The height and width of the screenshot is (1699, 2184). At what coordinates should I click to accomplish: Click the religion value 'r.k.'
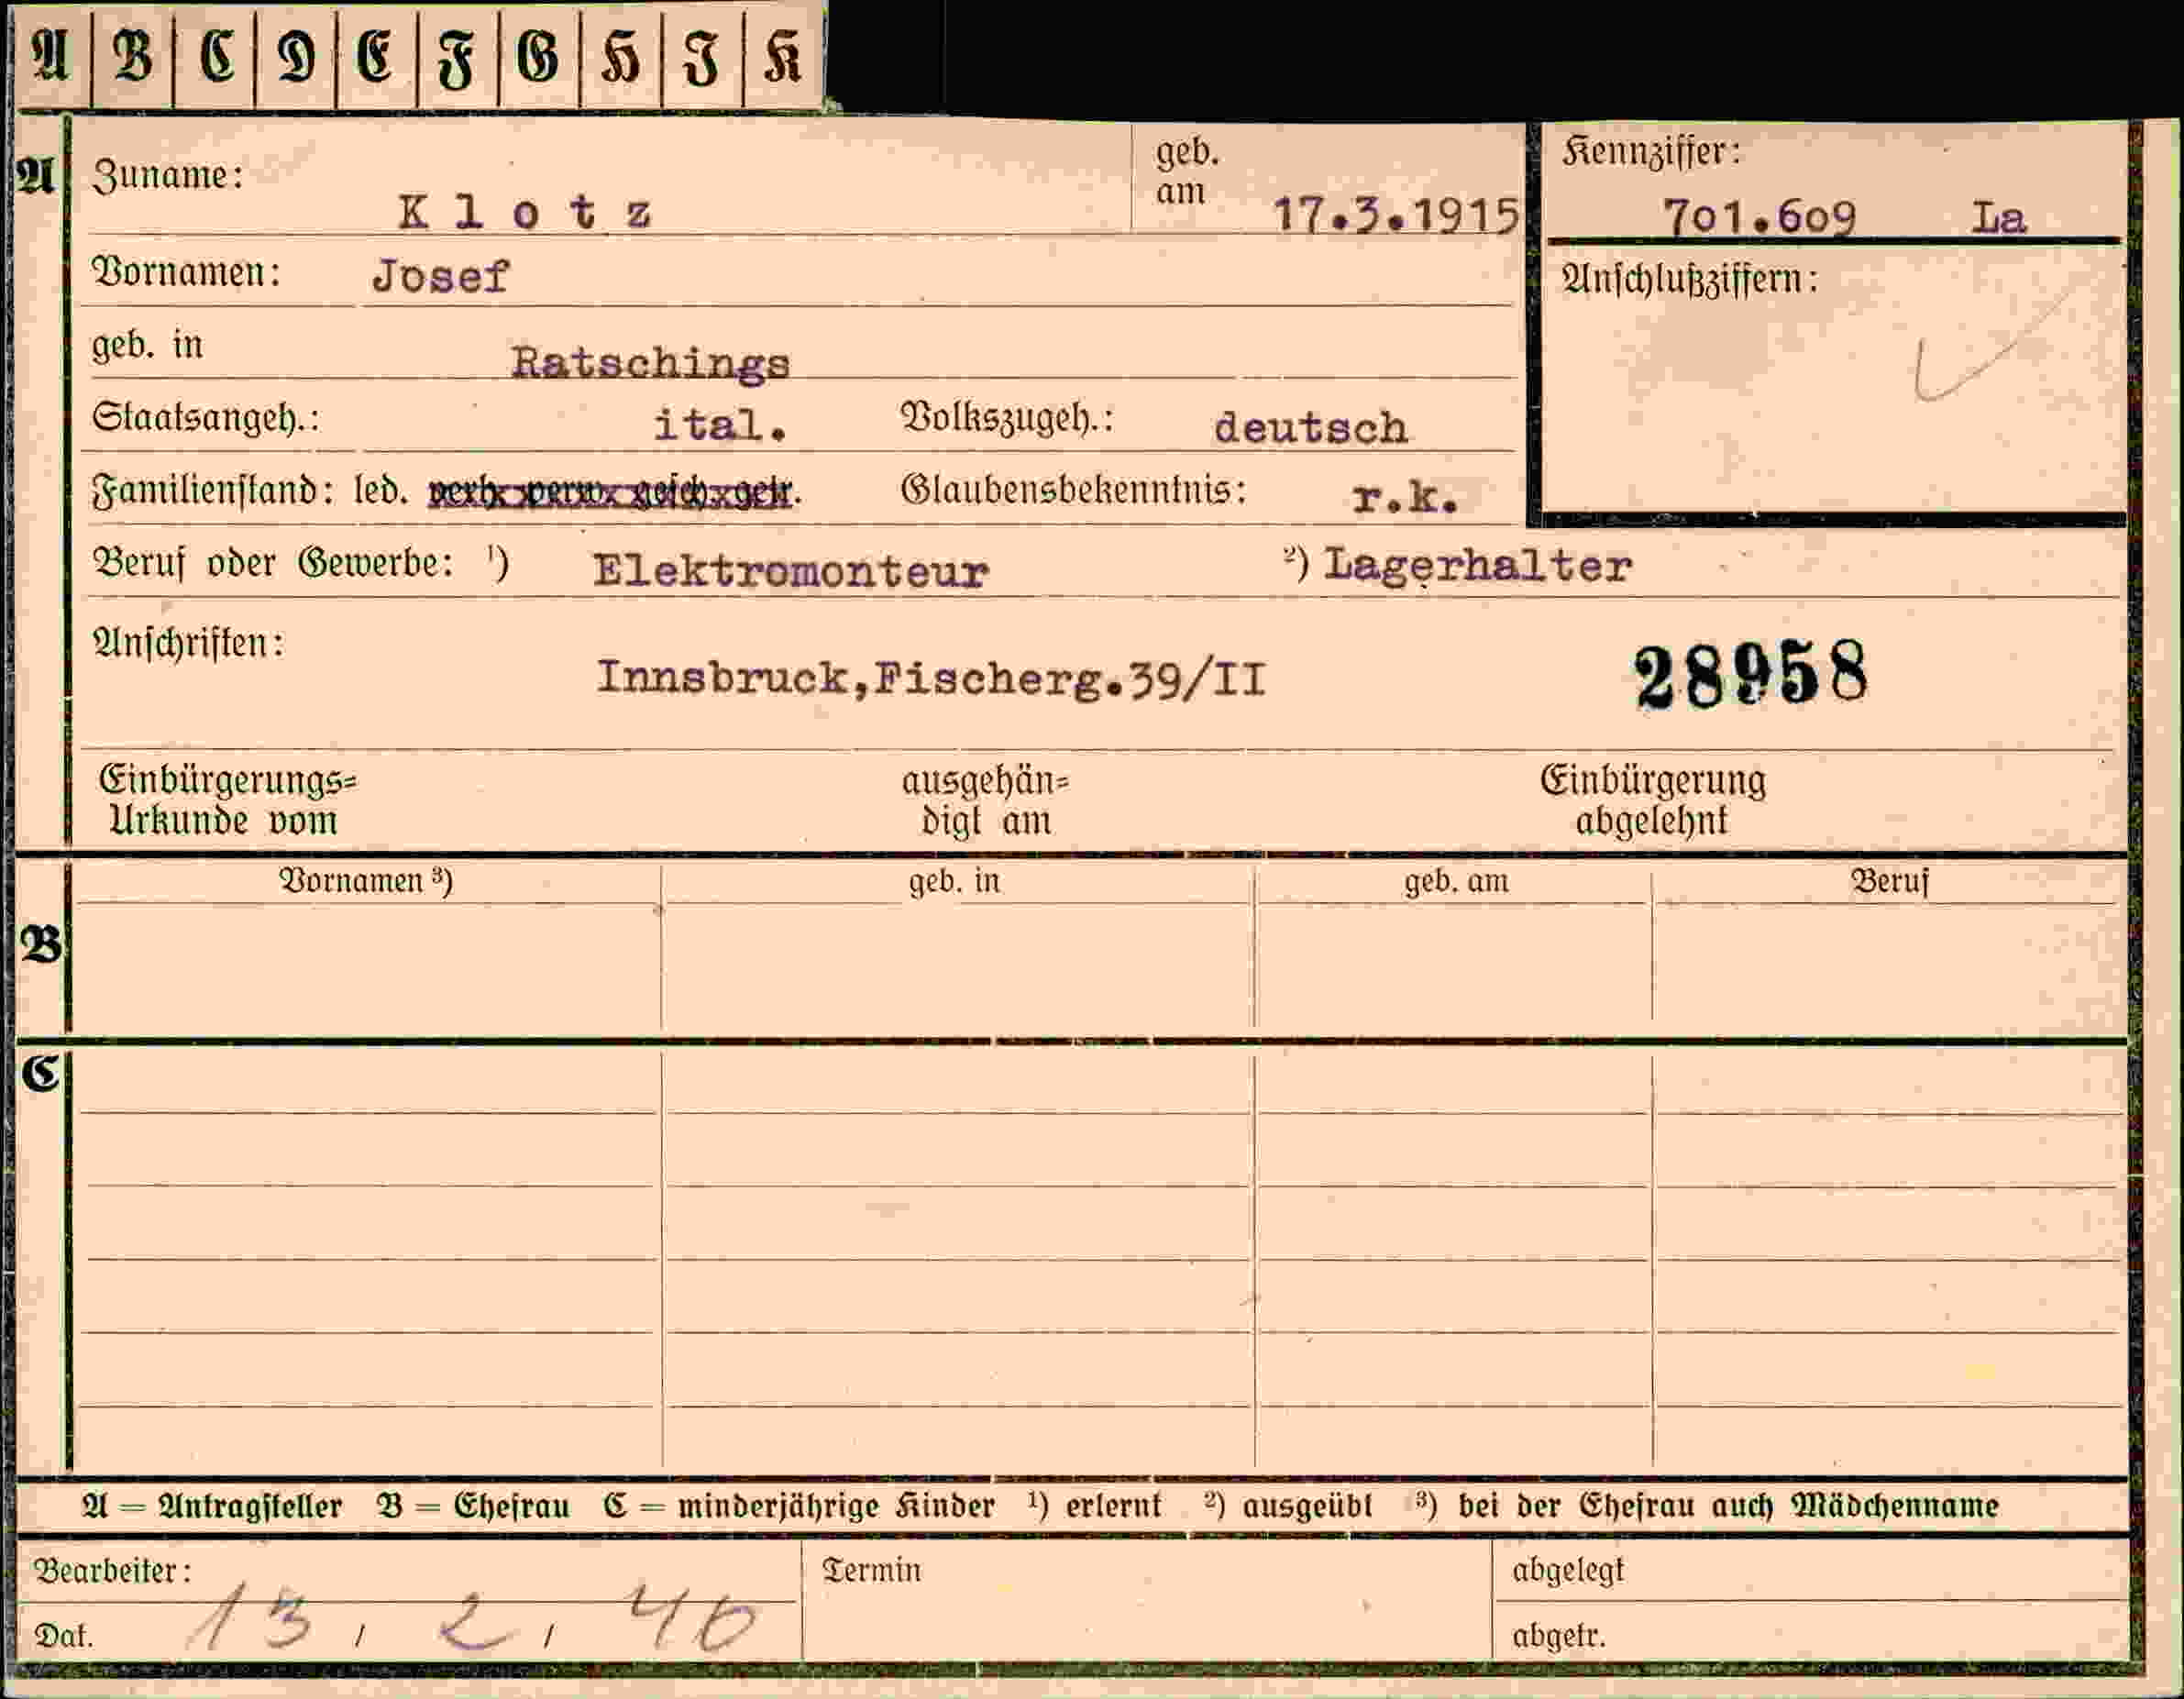(1405, 497)
